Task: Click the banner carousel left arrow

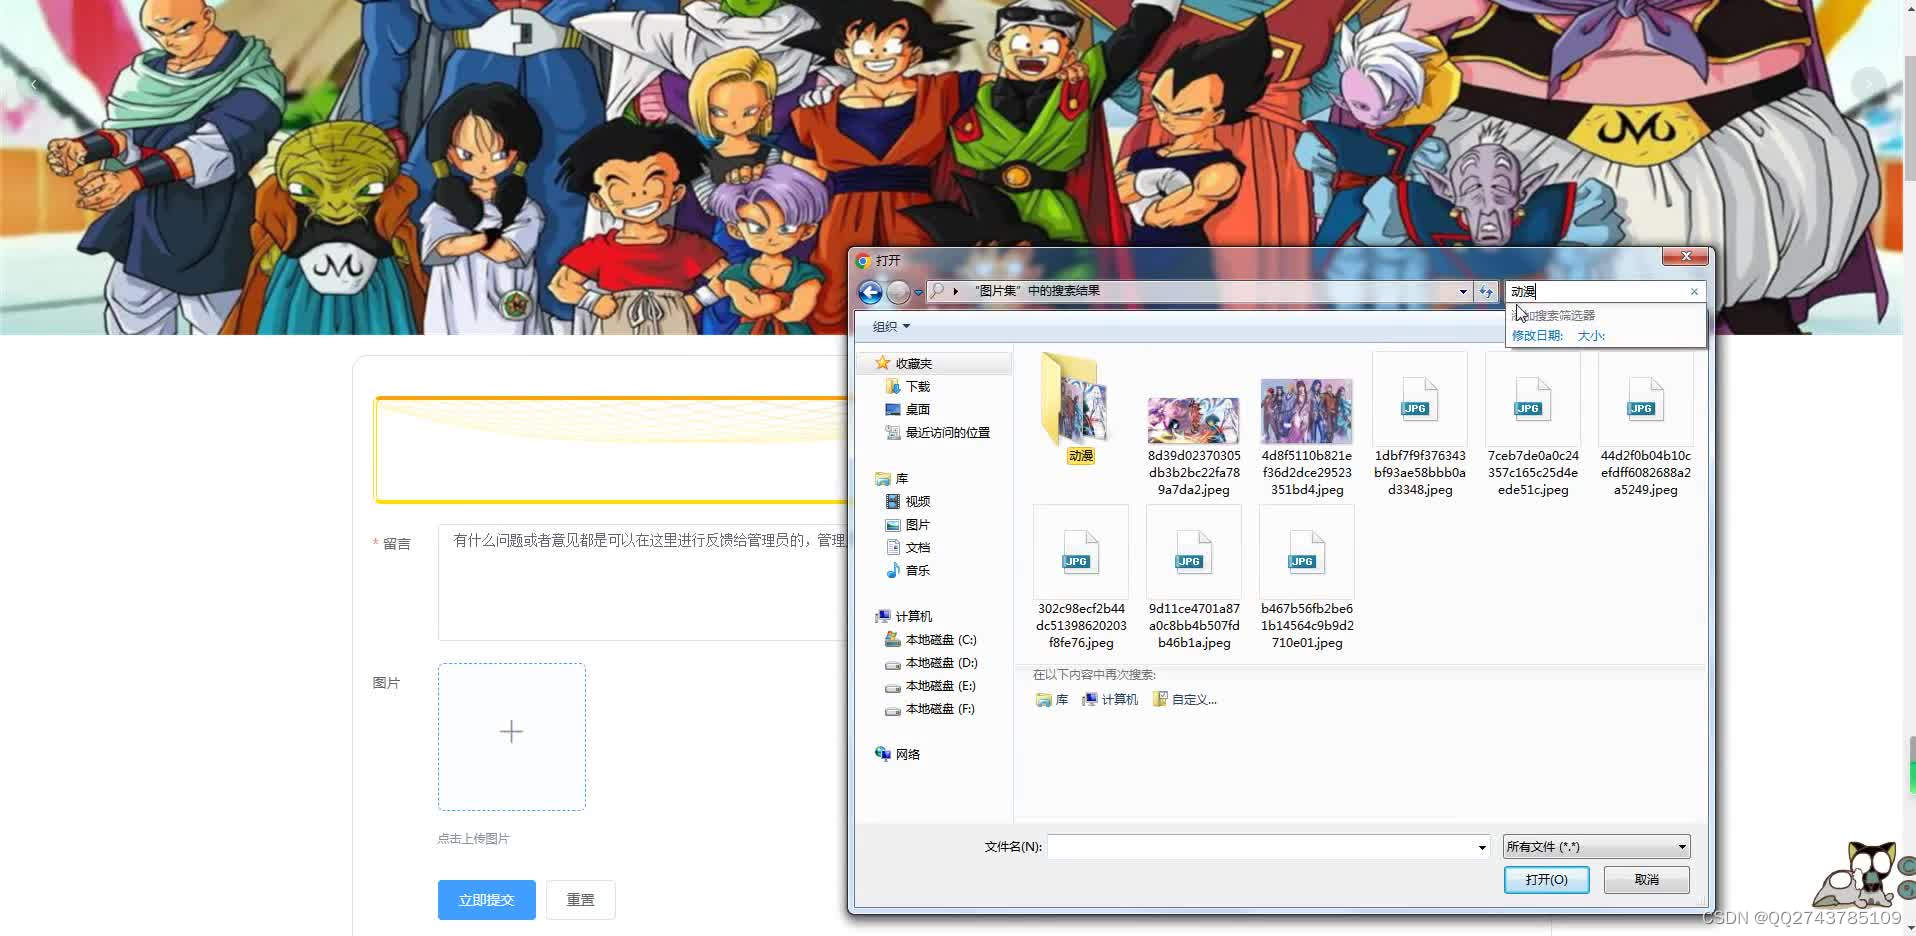Action: (x=33, y=85)
